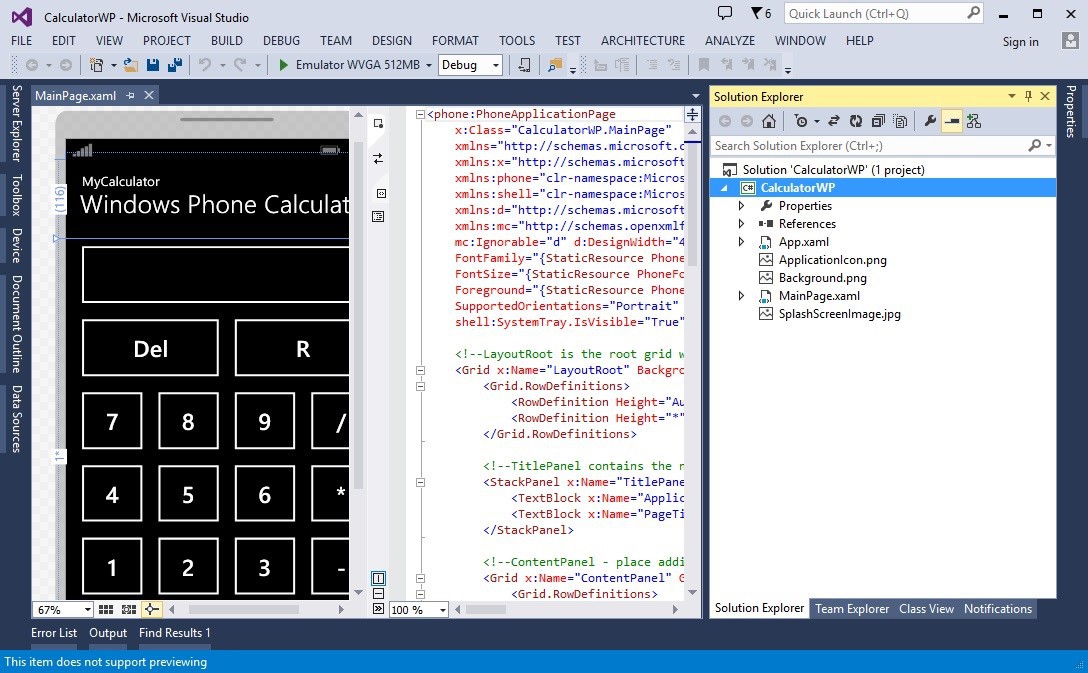Toggle Preview Selected Items in Solution Explorer
This screenshot has width=1088, height=673.
click(951, 121)
